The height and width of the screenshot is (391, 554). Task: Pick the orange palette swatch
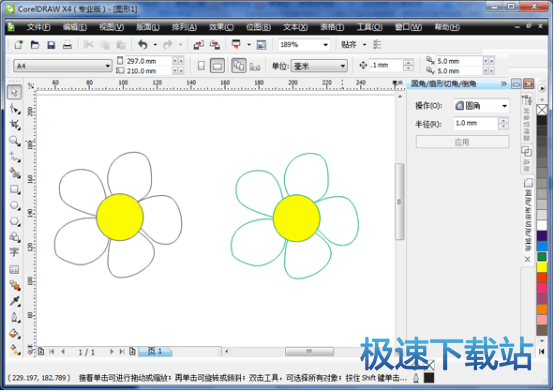click(542, 309)
